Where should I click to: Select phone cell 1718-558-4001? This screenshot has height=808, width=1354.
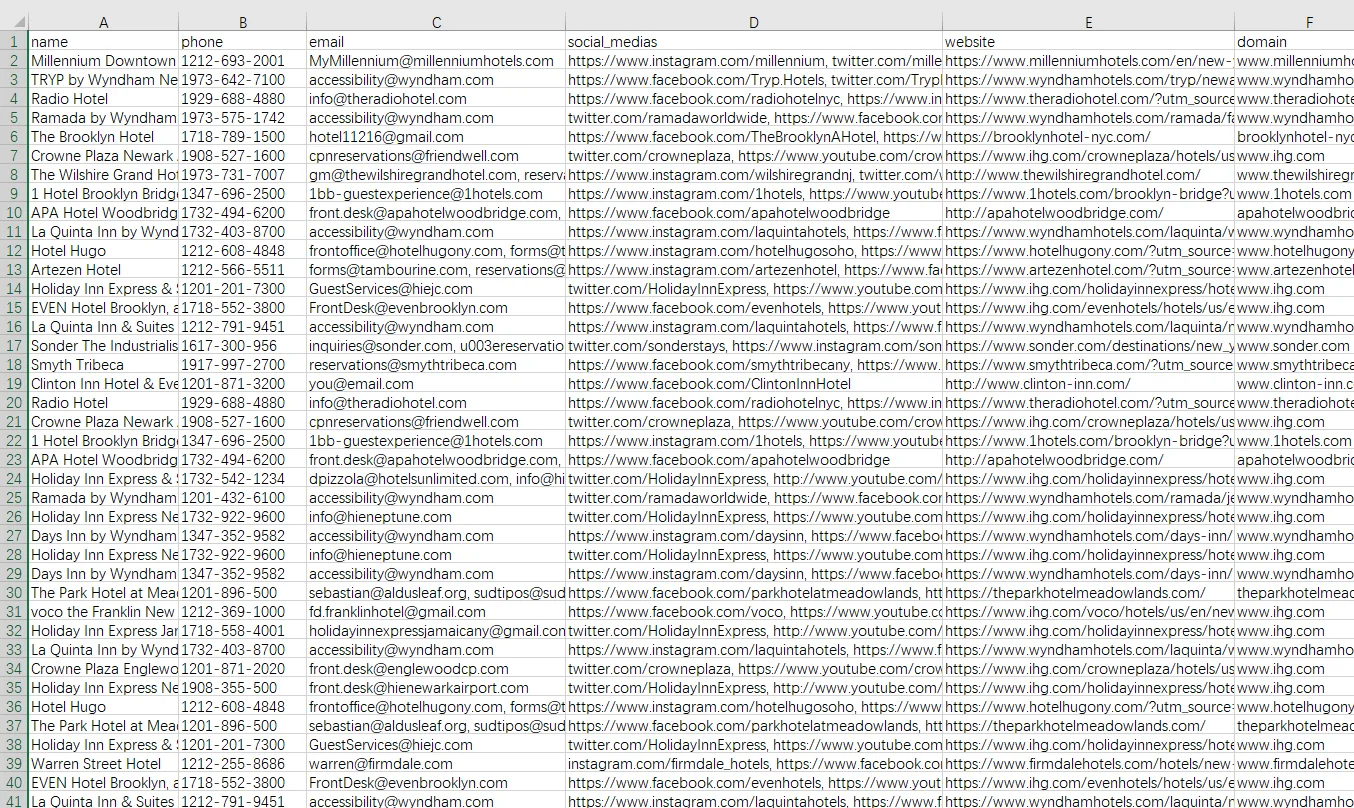pyautogui.click(x=243, y=631)
